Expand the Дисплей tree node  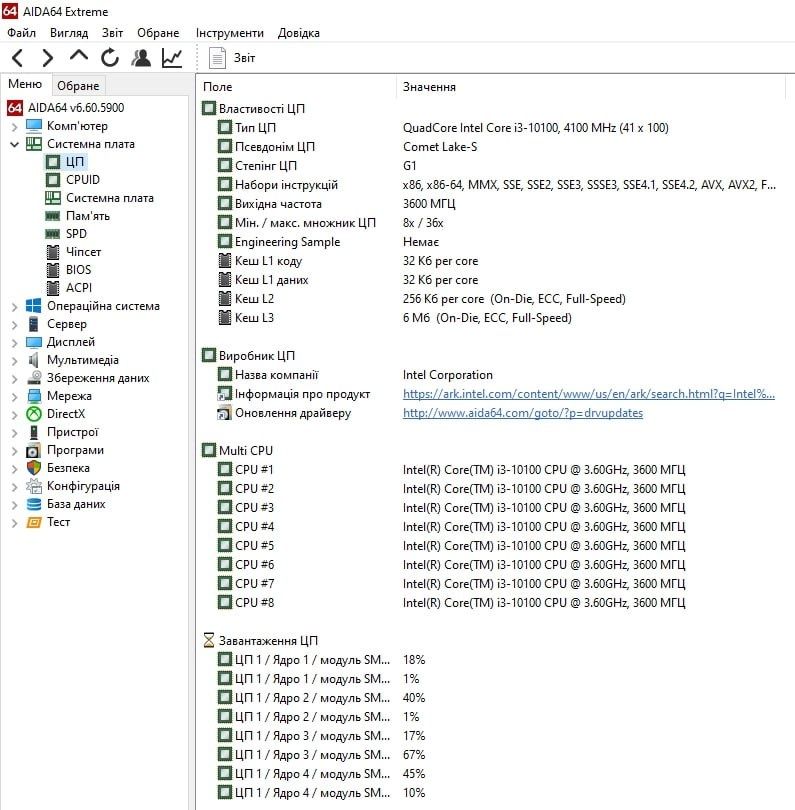[x=14, y=343]
